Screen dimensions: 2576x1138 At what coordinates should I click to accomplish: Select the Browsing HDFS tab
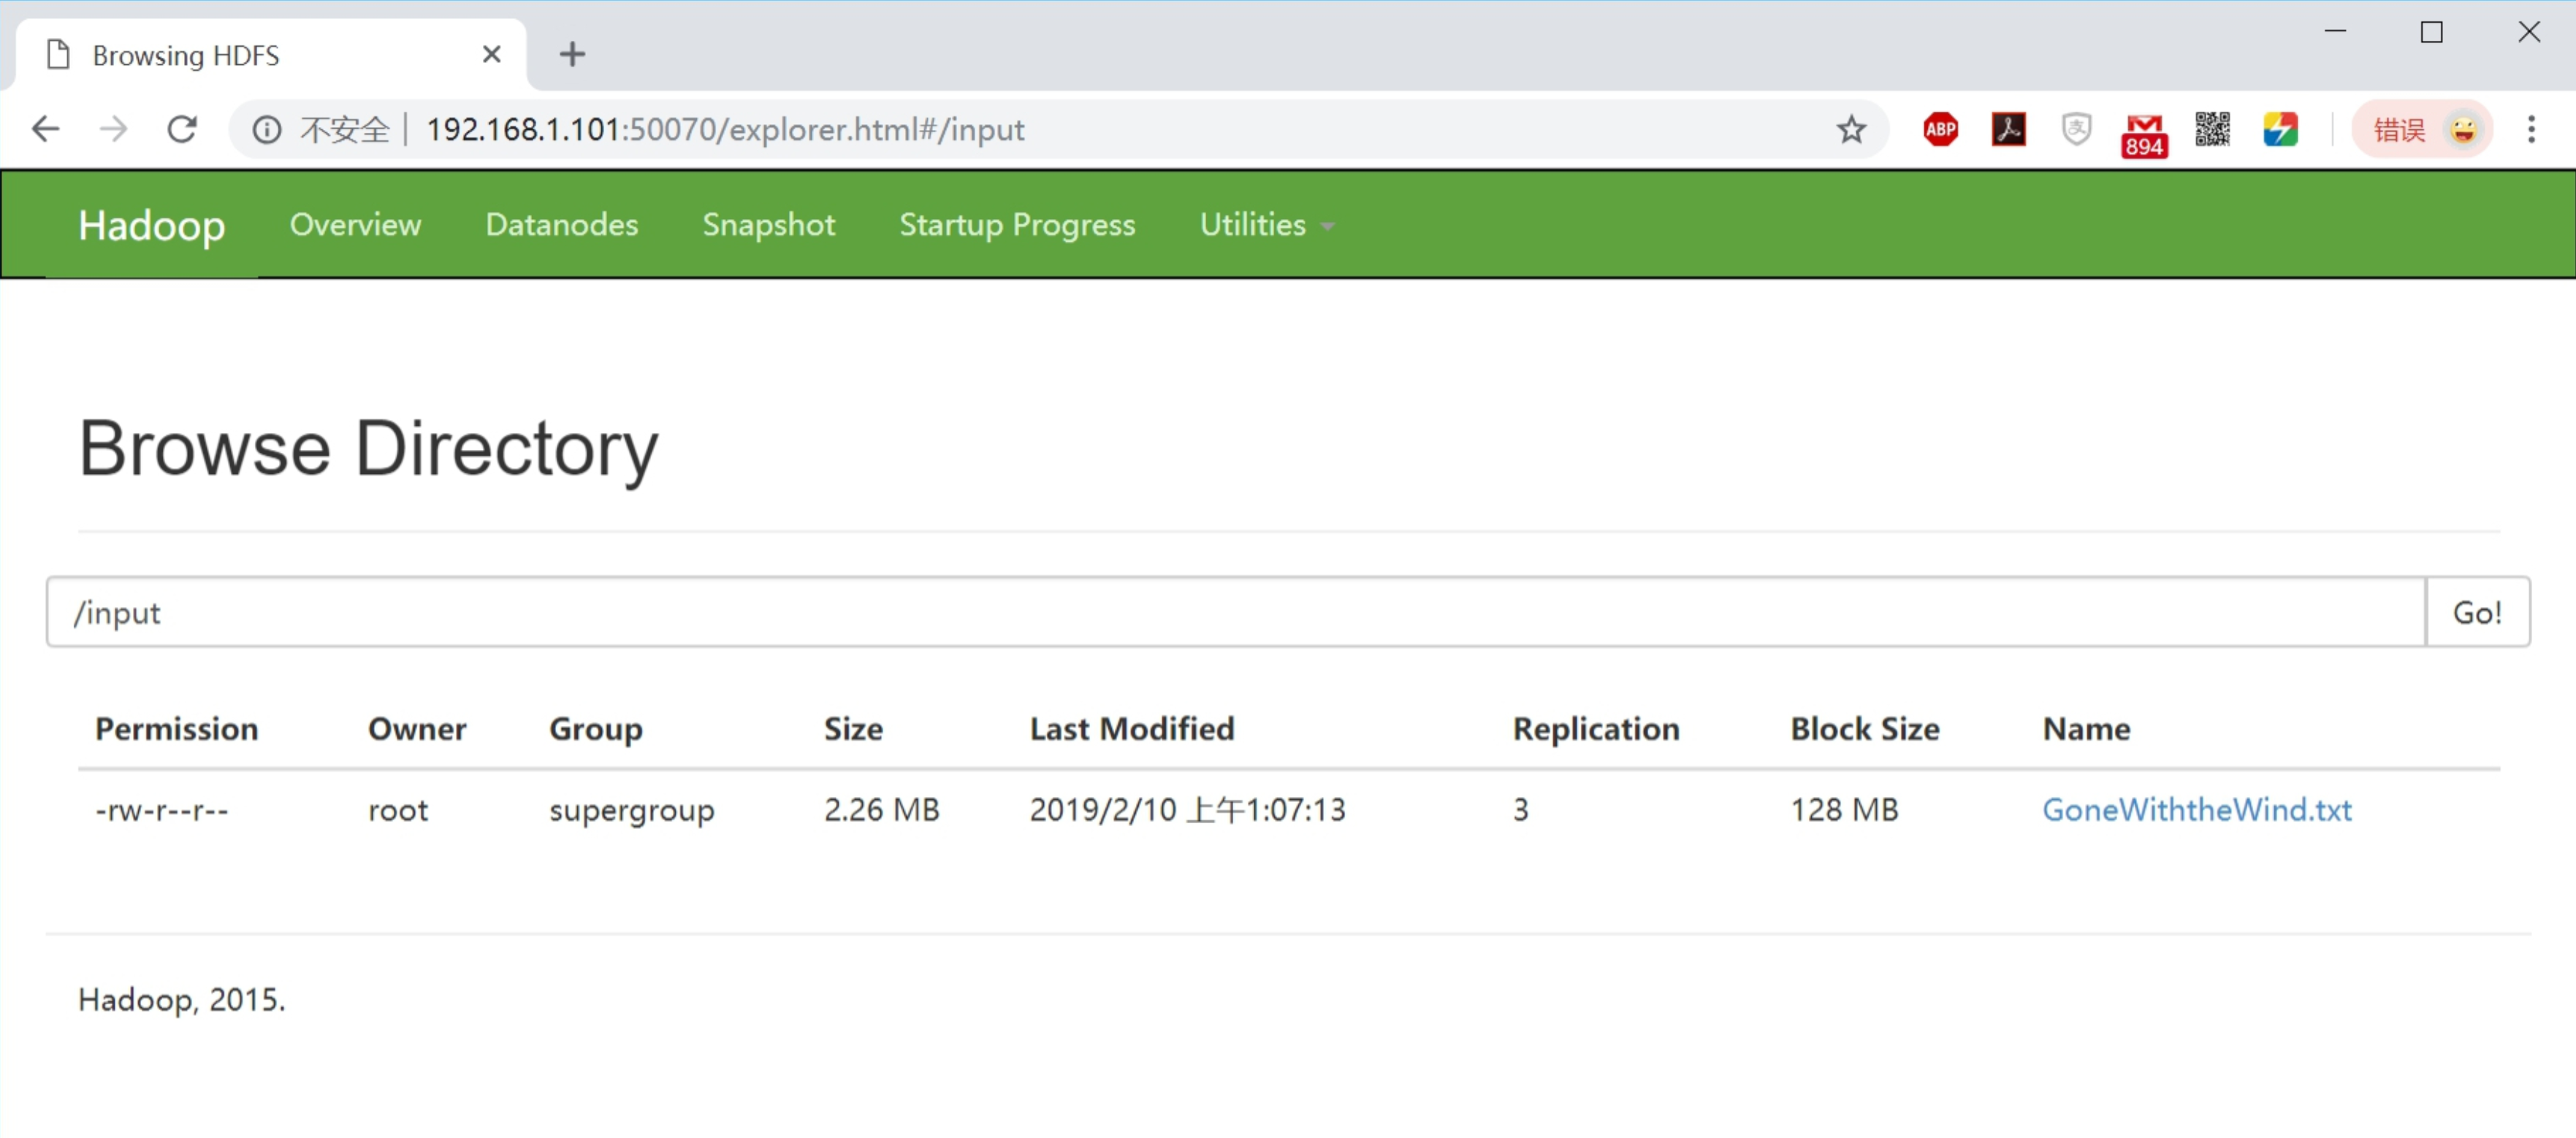click(x=270, y=54)
